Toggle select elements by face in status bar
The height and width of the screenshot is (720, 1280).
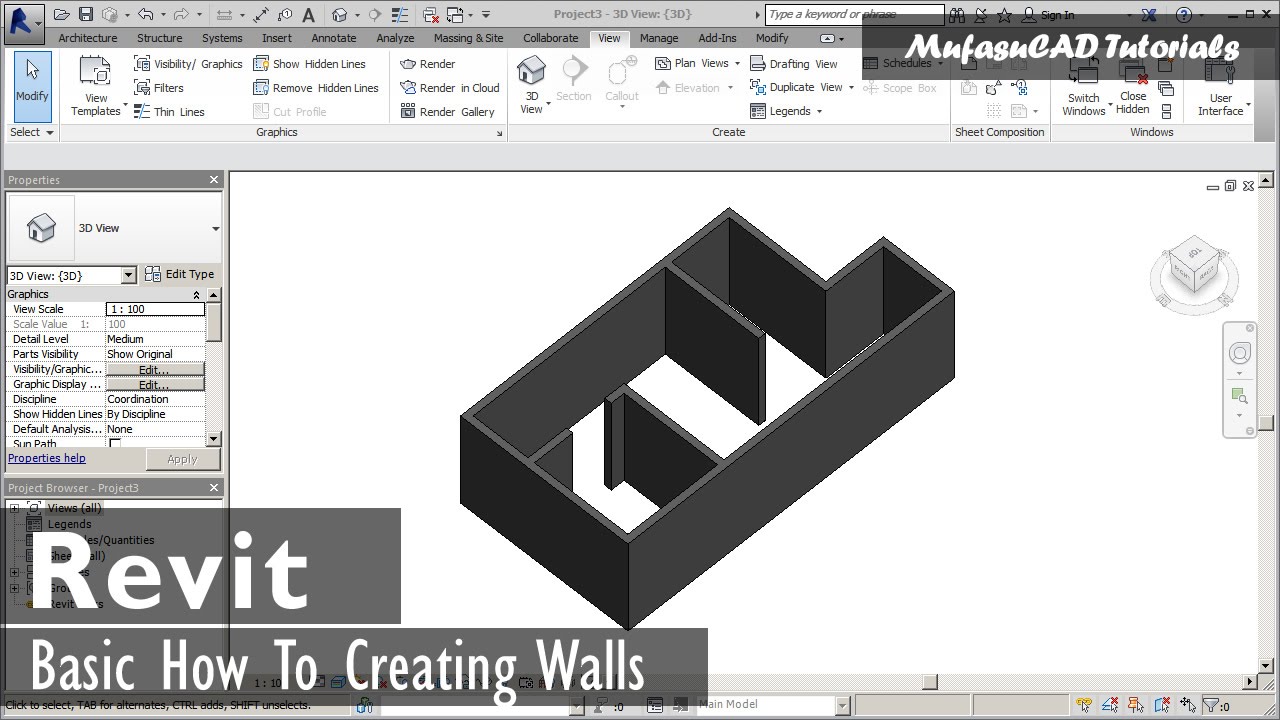click(x=1162, y=705)
